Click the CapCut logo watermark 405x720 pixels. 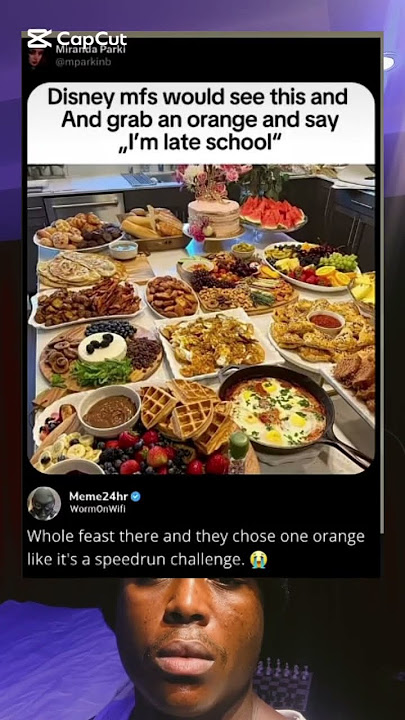click(77, 39)
